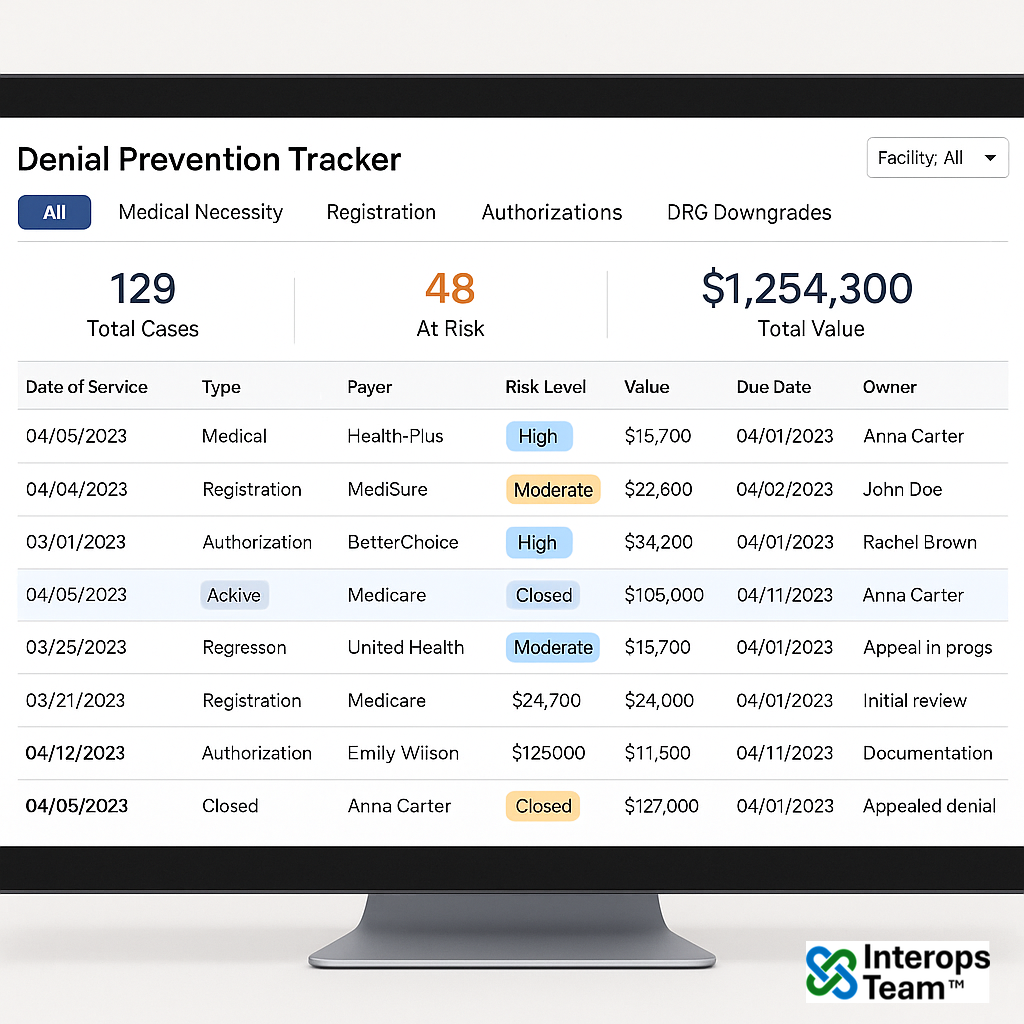Click date of service 04/12/2023
The height and width of the screenshot is (1024, 1024).
click(75, 753)
